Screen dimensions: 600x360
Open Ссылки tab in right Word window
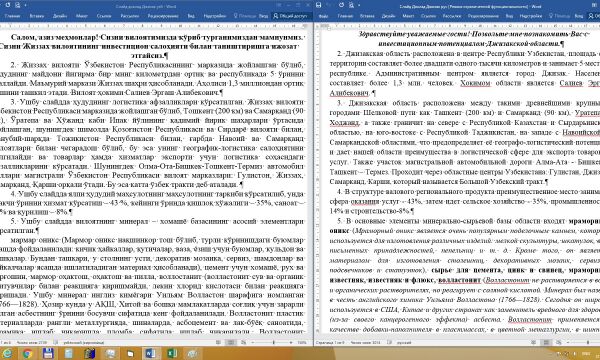428,16
